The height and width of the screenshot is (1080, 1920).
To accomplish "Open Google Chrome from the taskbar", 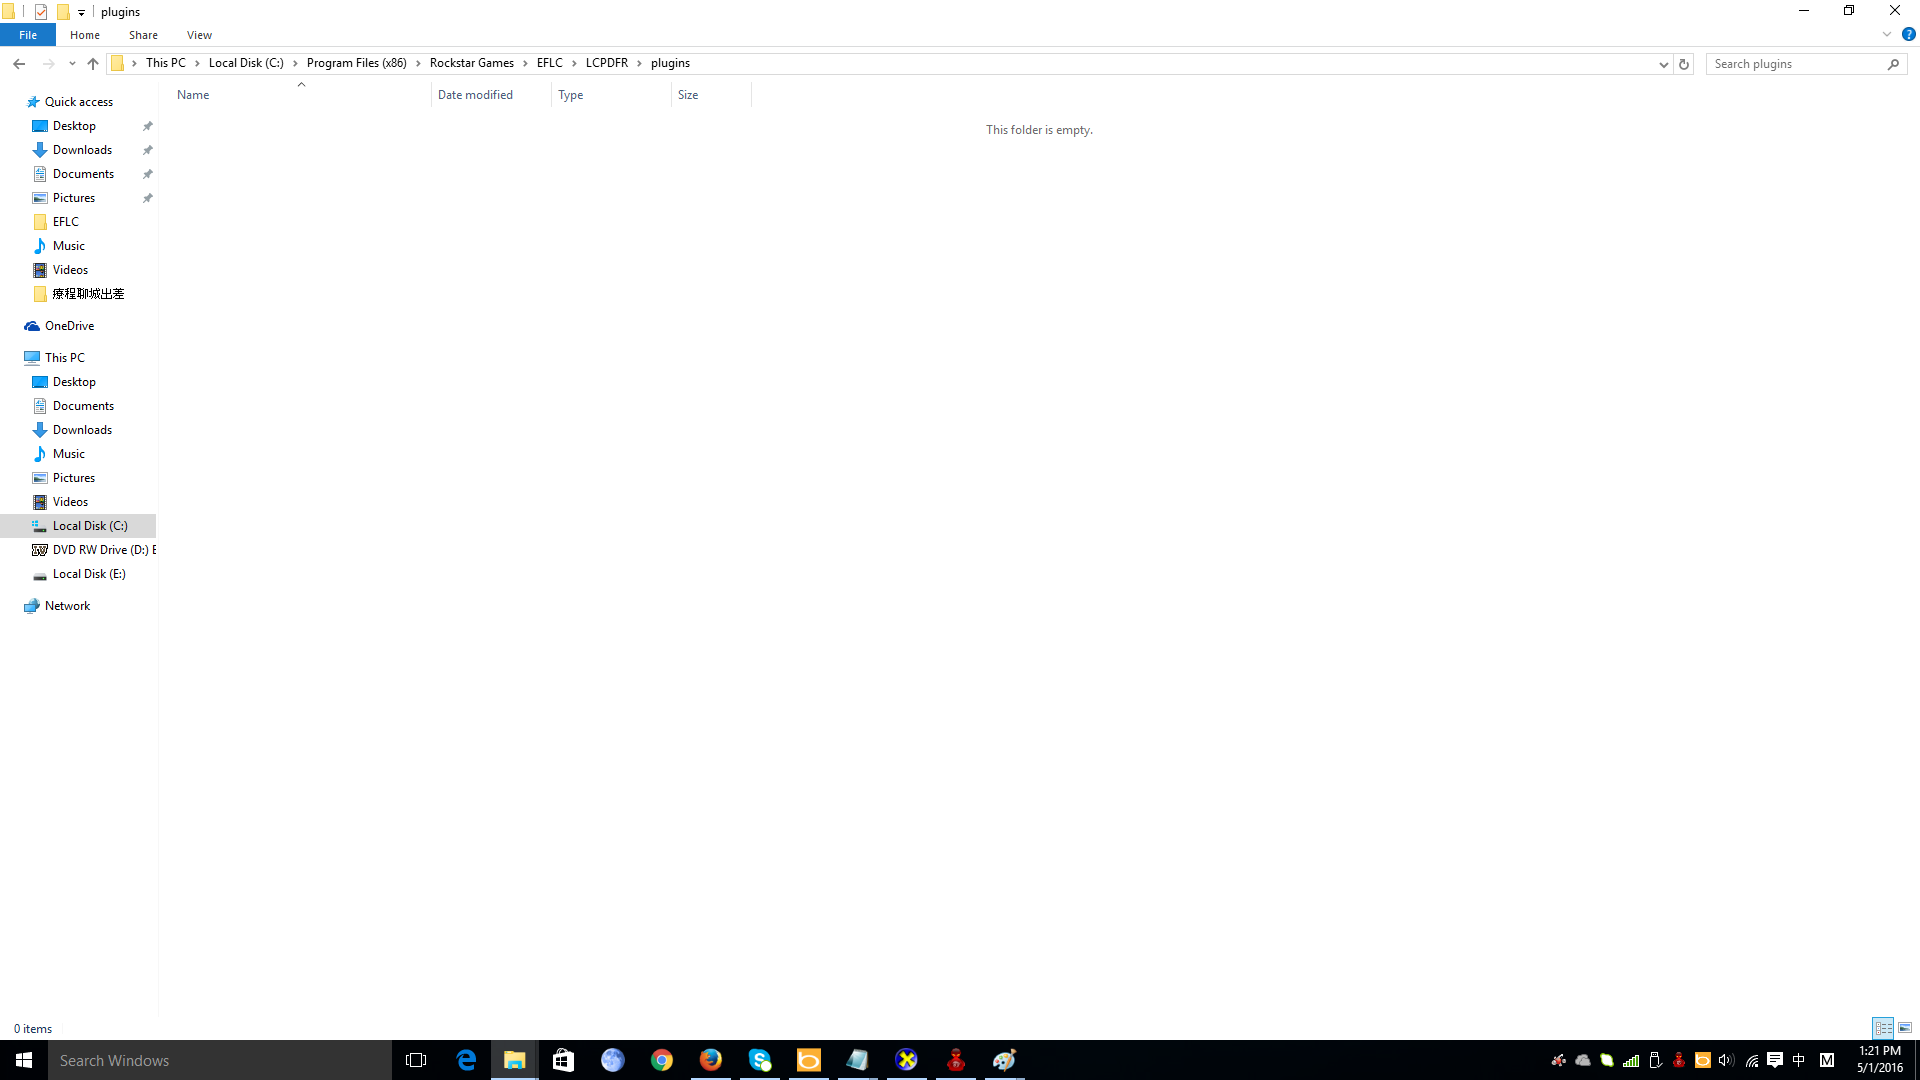I will click(661, 1060).
